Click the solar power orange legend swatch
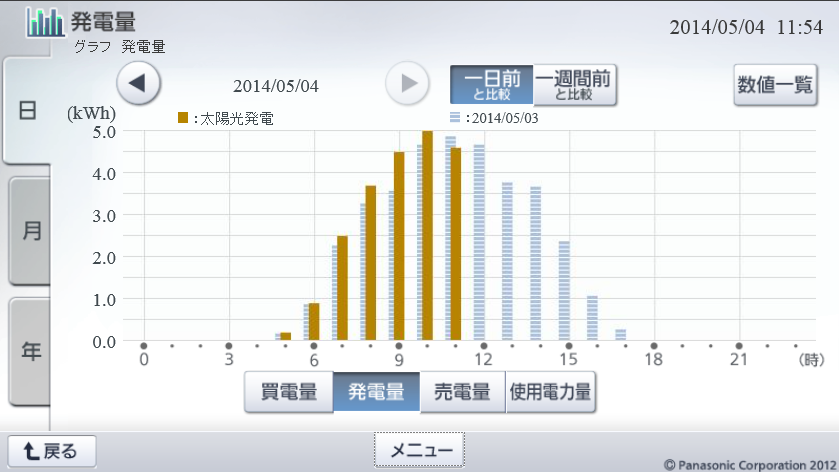This screenshot has width=839, height=472. tap(183, 118)
